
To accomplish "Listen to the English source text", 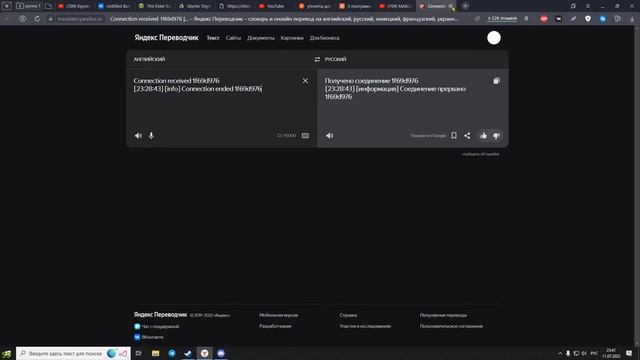I will pos(138,136).
